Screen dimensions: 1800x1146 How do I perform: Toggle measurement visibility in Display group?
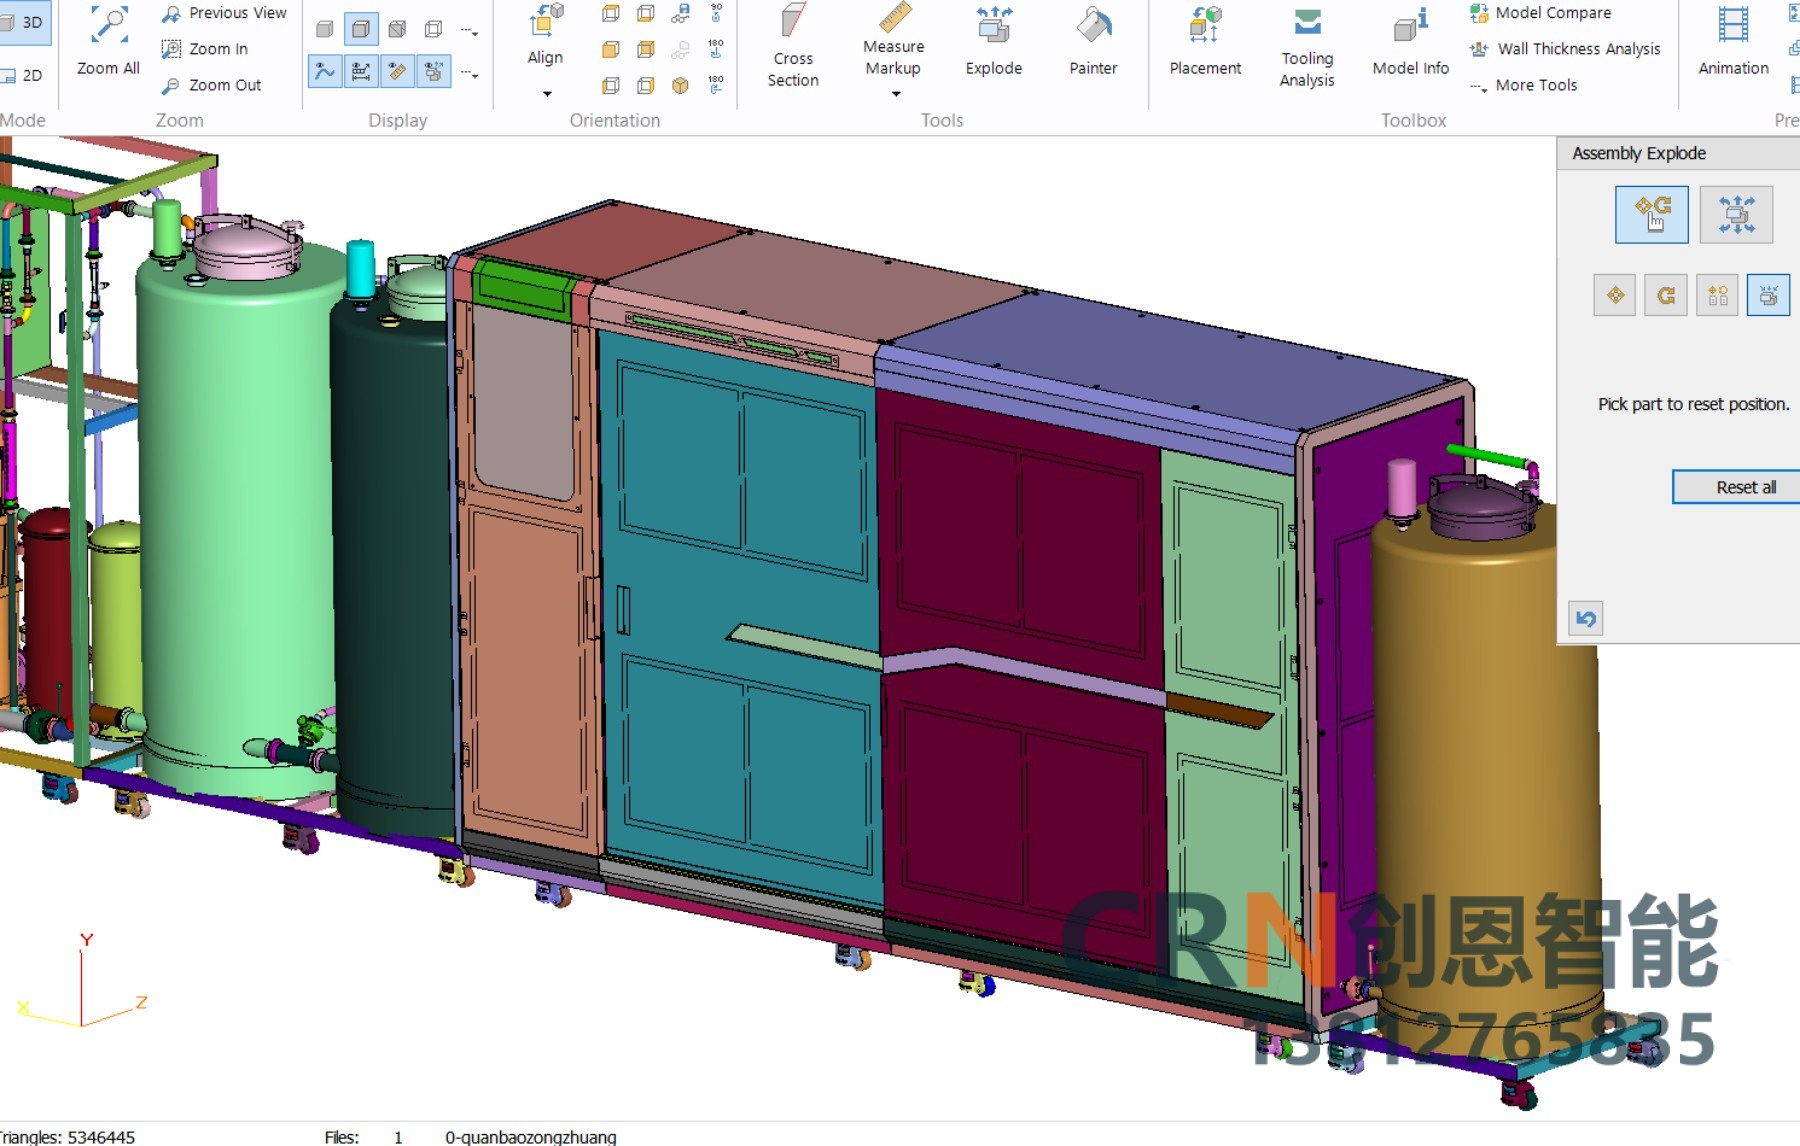coord(397,71)
